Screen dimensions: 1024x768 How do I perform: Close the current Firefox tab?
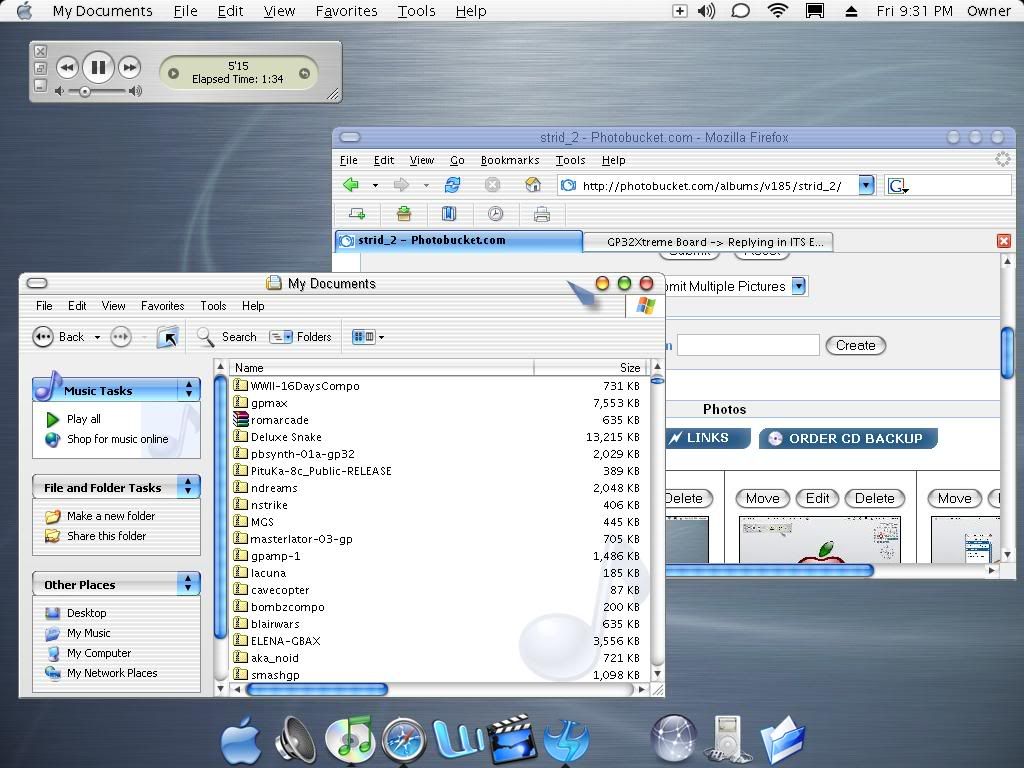tap(1004, 241)
